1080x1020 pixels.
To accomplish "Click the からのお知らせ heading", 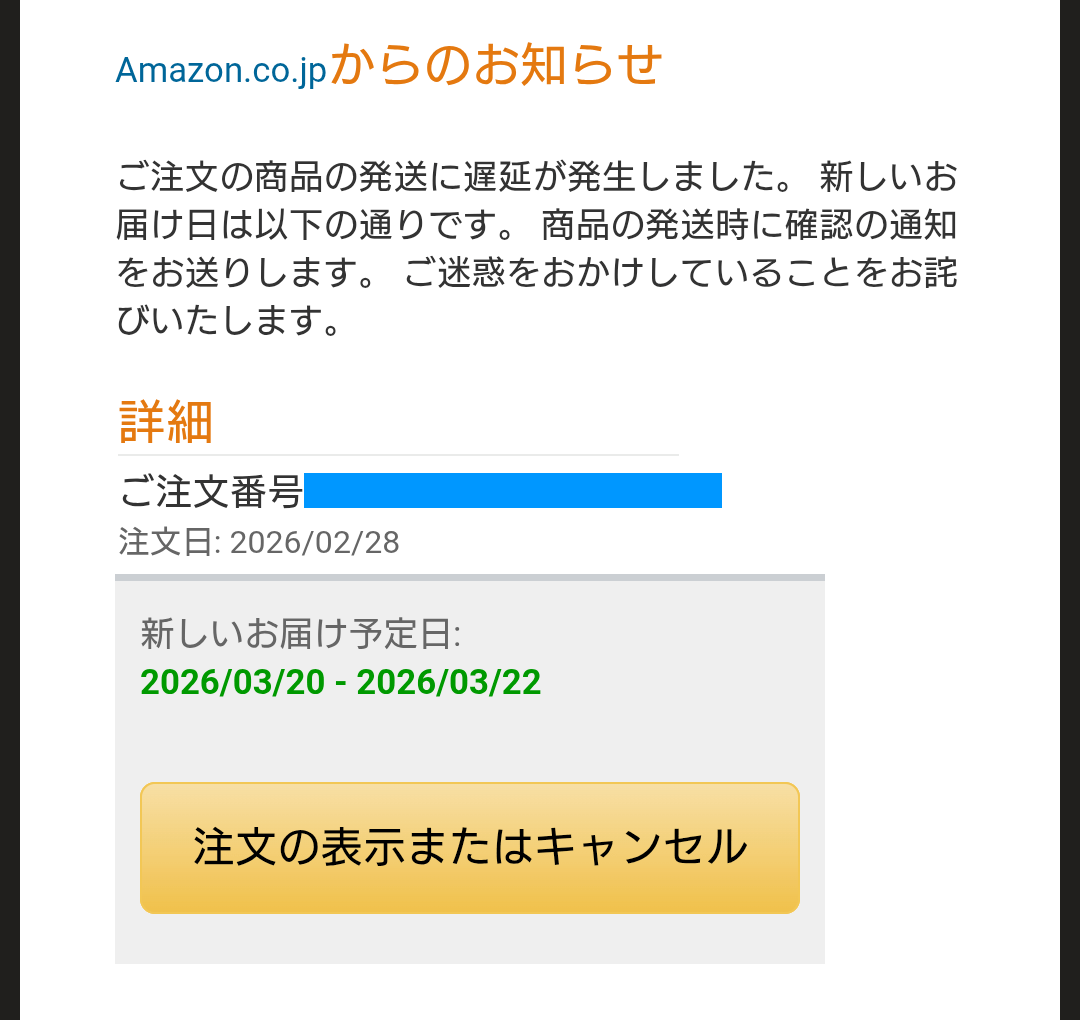I will [x=496, y=65].
